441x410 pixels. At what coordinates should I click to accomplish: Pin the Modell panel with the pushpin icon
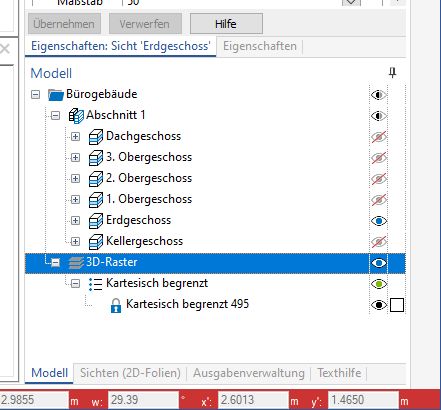(393, 72)
